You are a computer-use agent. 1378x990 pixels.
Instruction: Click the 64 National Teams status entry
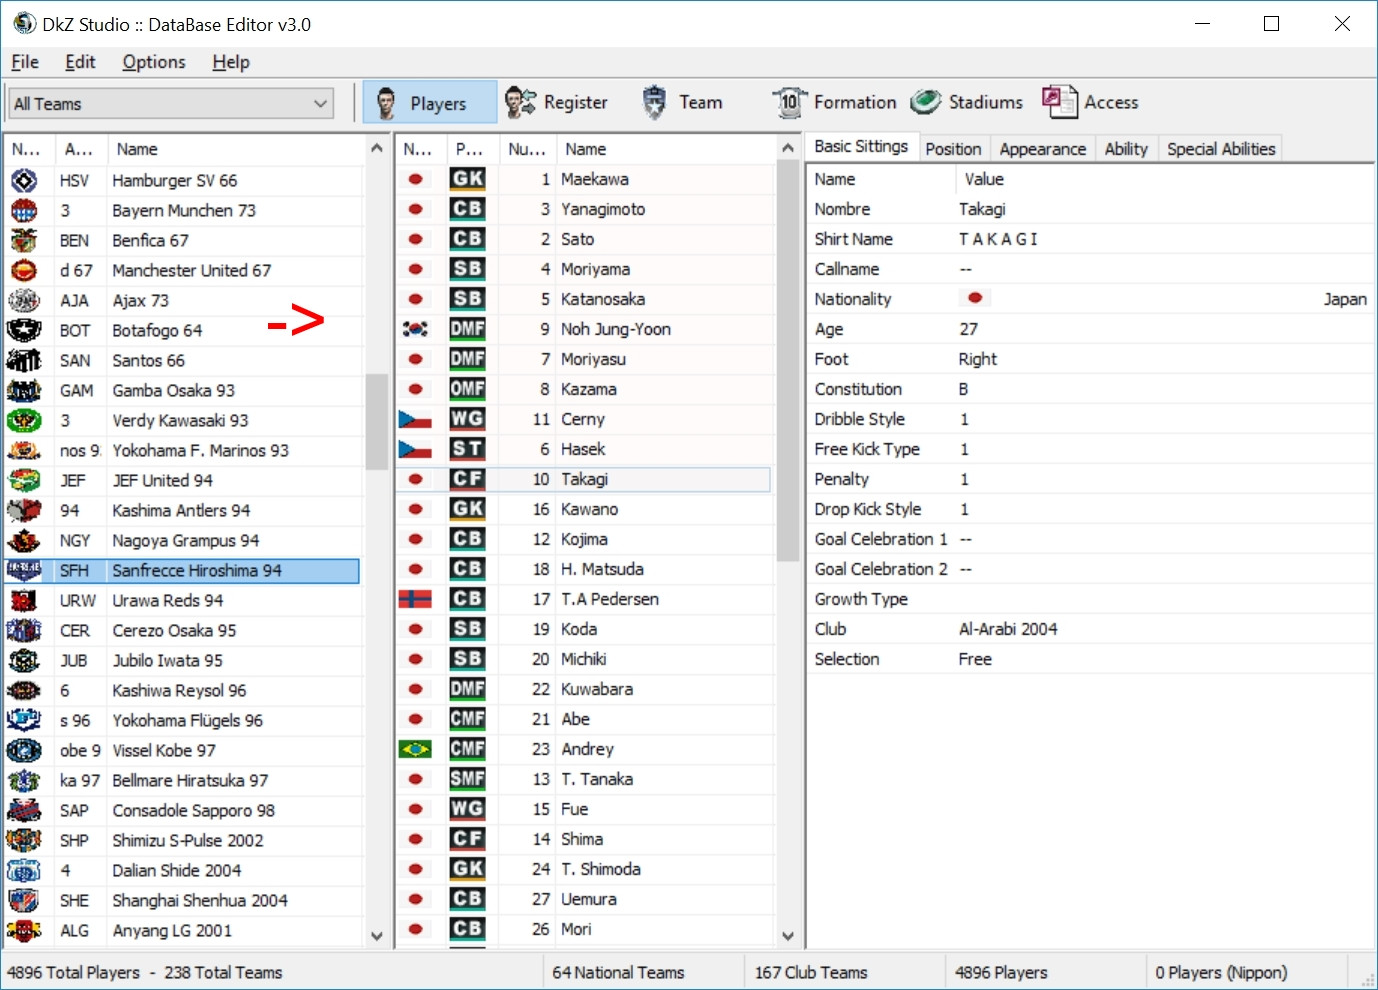[618, 972]
